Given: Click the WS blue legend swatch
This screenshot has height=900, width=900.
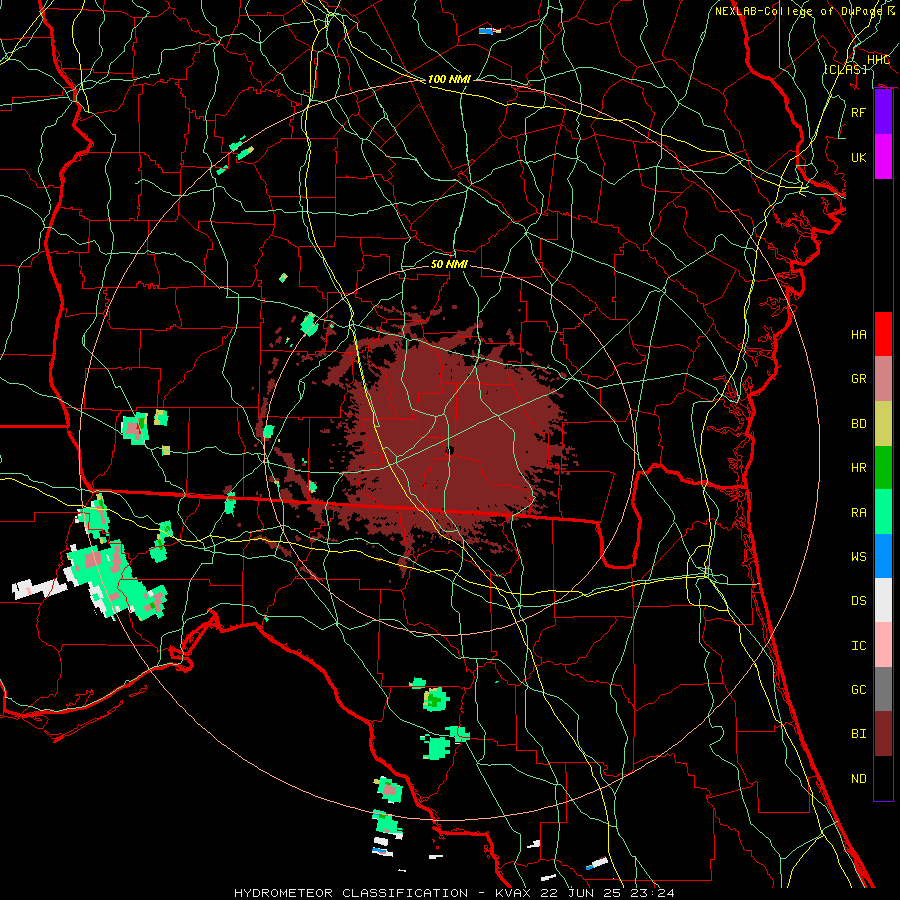Looking at the screenshot, I should [x=883, y=556].
